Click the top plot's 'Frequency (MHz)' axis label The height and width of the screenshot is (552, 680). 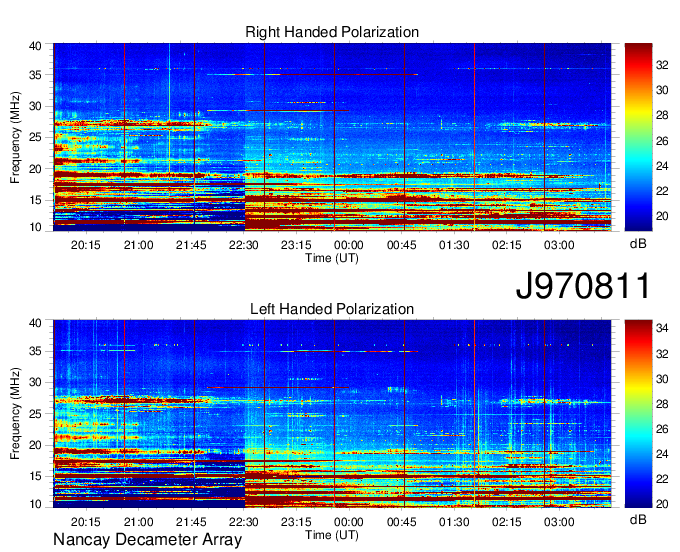(x=15, y=137)
